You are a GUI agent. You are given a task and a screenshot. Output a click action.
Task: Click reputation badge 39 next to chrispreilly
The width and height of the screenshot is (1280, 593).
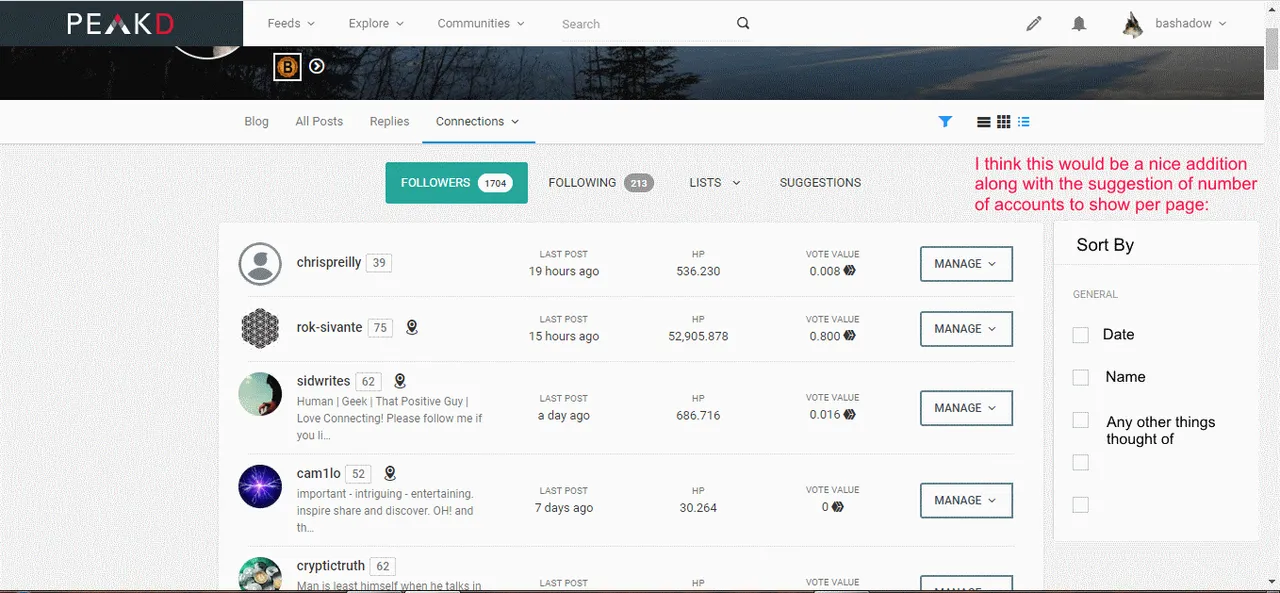[378, 263]
